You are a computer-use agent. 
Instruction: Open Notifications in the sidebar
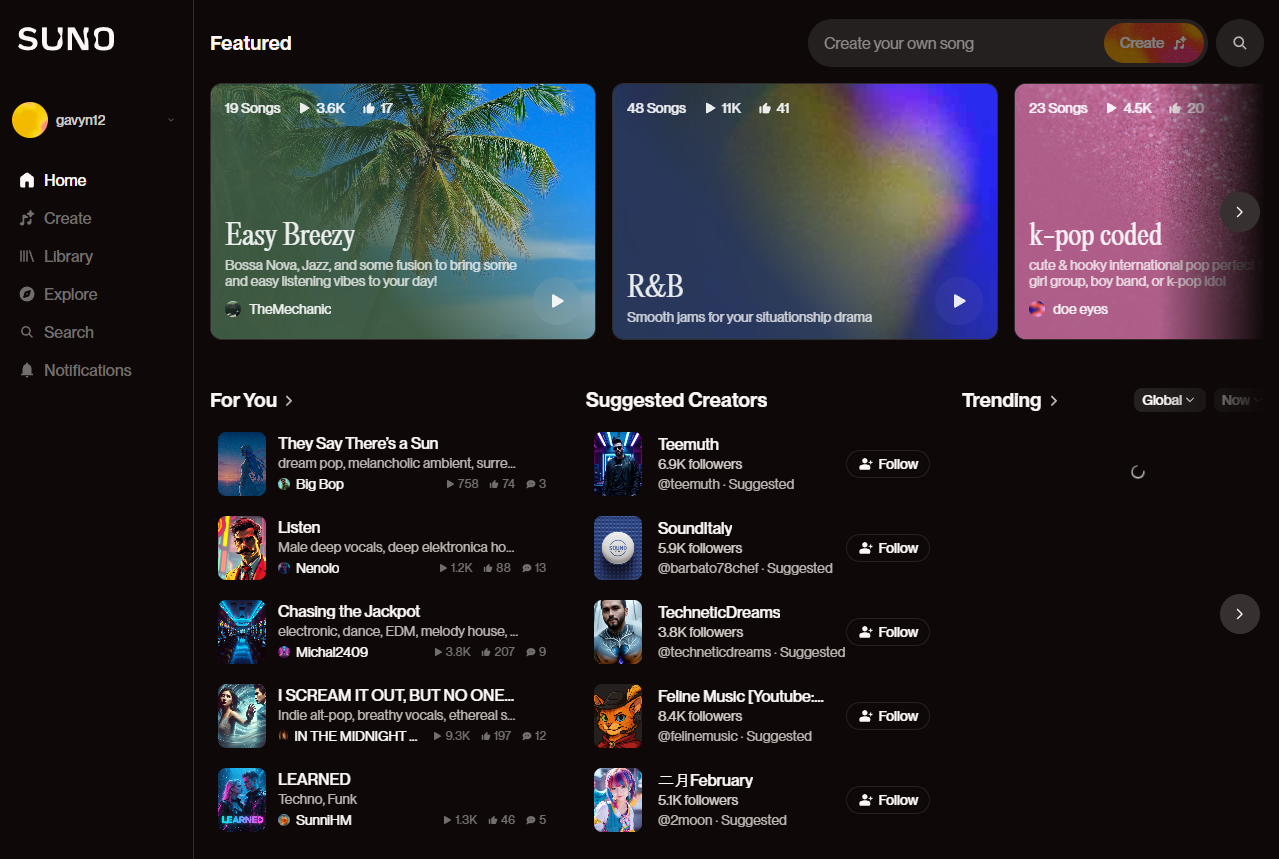[75, 370]
